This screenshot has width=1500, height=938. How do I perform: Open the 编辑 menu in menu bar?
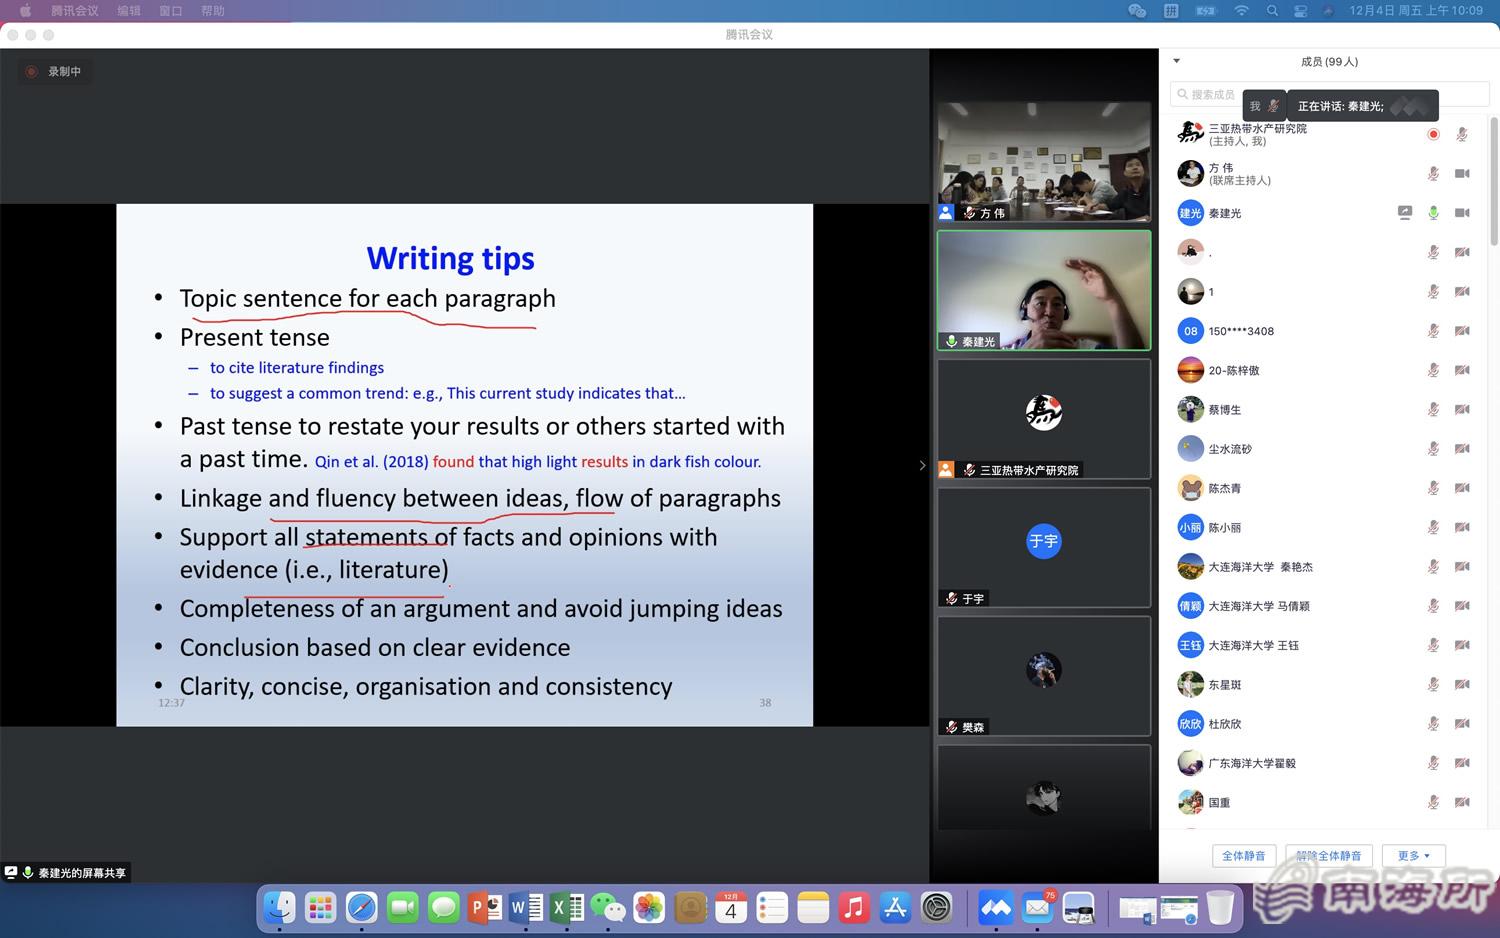point(128,11)
